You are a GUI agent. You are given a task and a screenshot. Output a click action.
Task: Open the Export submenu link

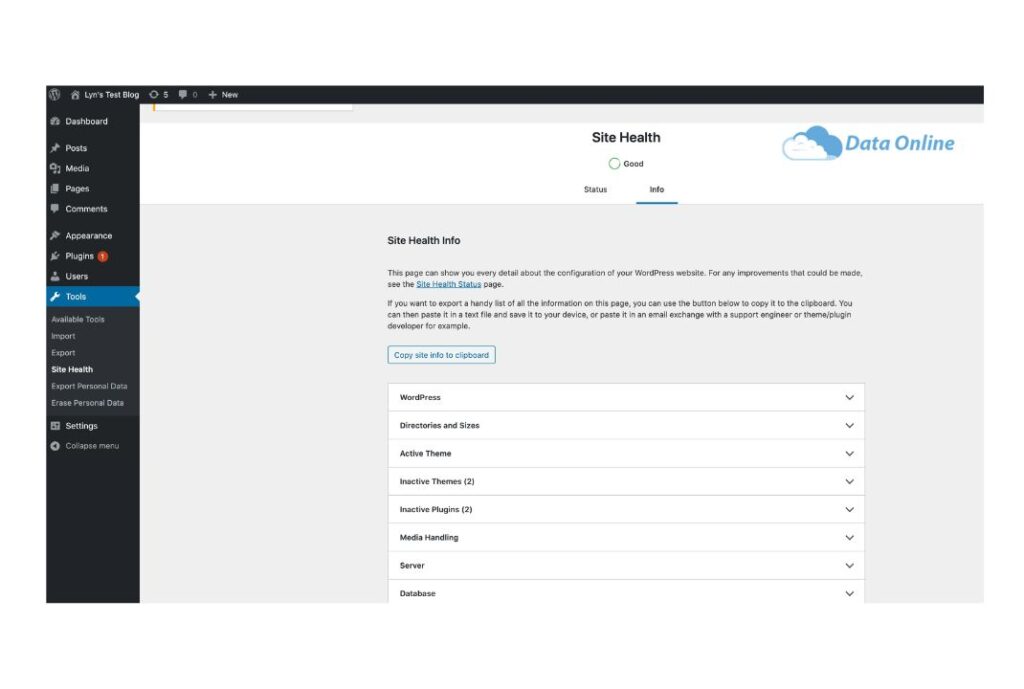tap(63, 353)
